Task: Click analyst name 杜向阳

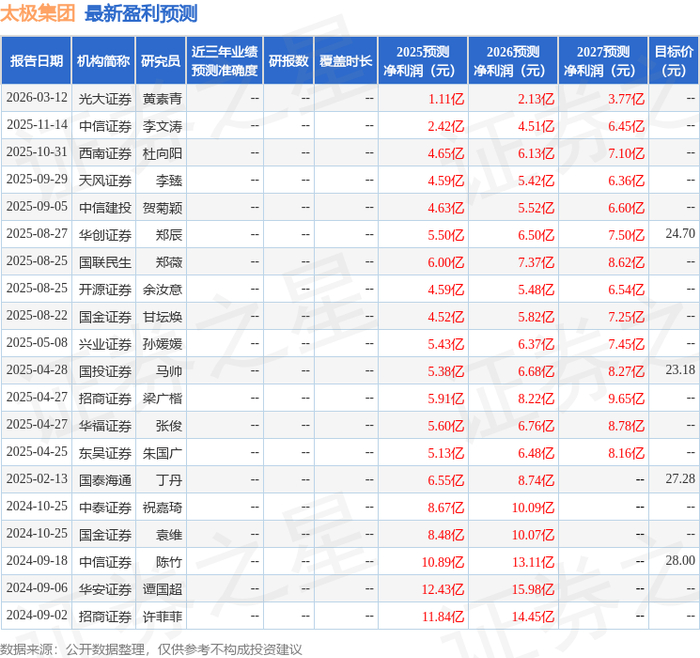Action: 162,154
